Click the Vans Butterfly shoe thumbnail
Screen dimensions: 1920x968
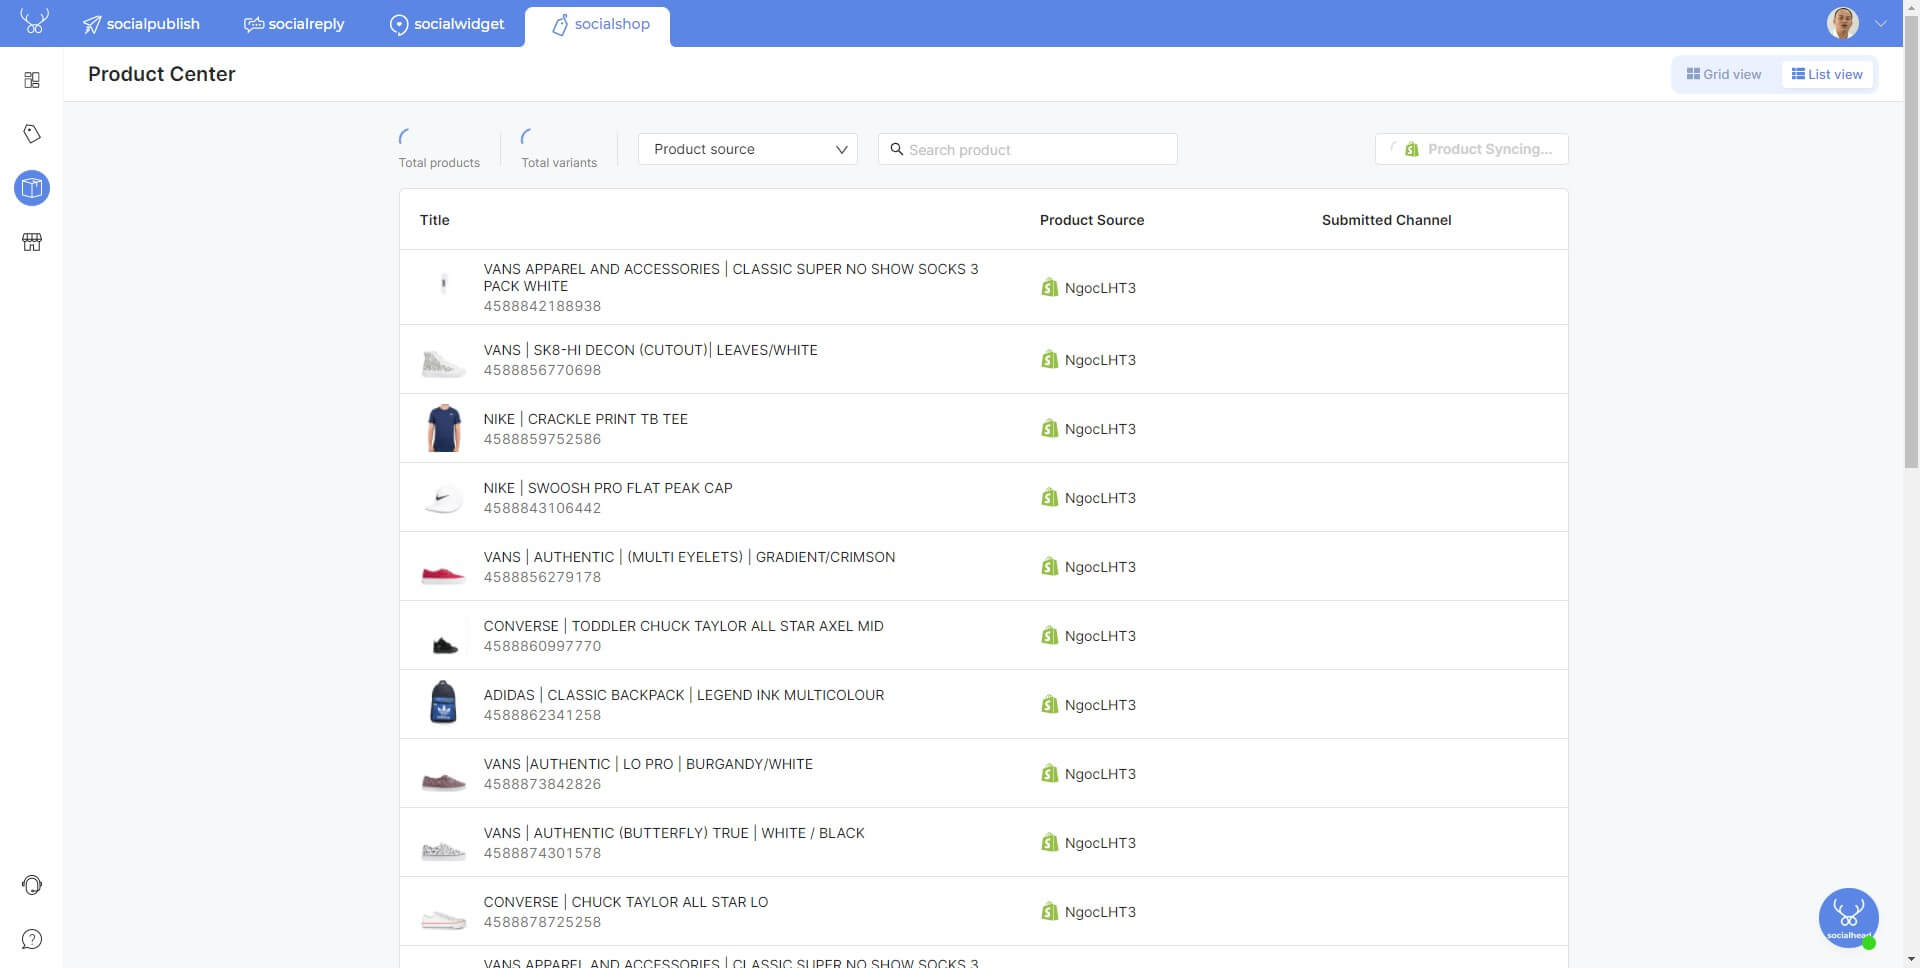(443, 850)
